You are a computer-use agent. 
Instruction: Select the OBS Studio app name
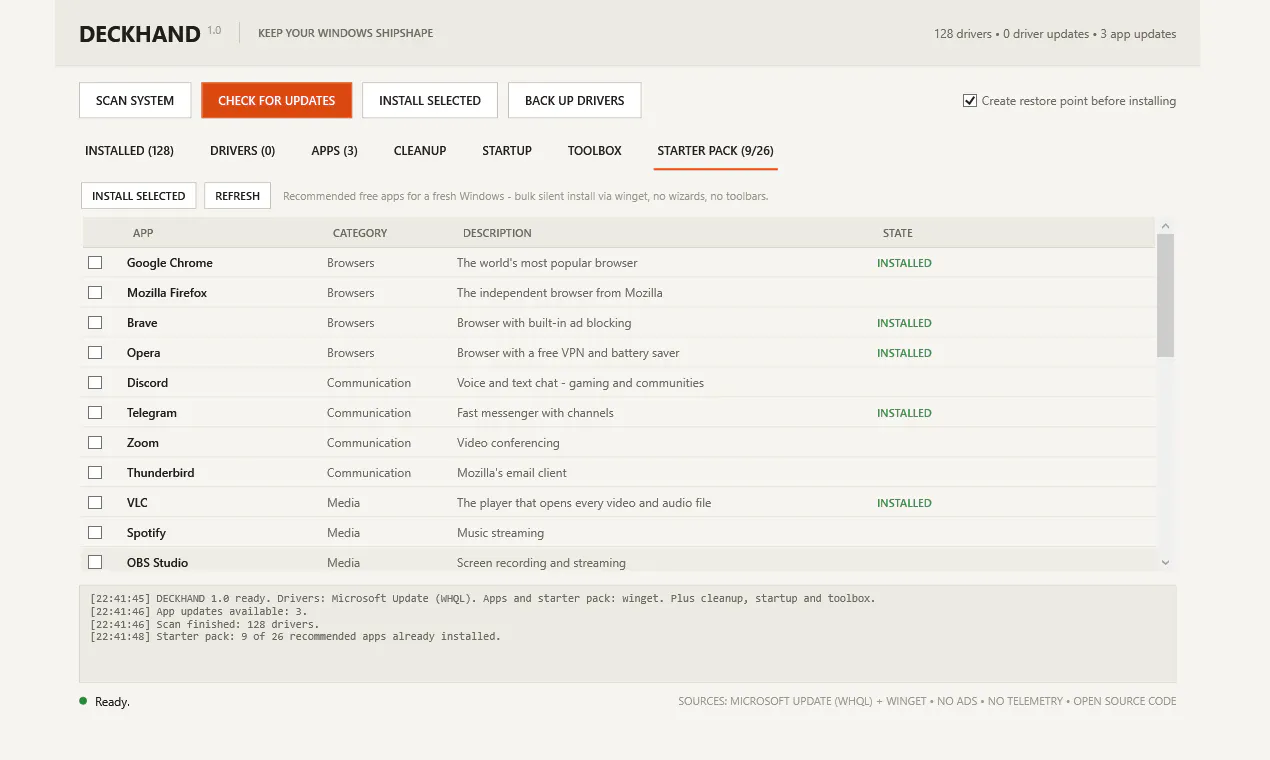tap(157, 563)
